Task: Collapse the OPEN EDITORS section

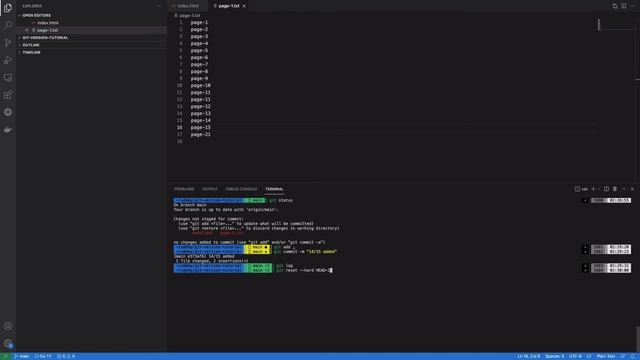Action: coord(92,15)
